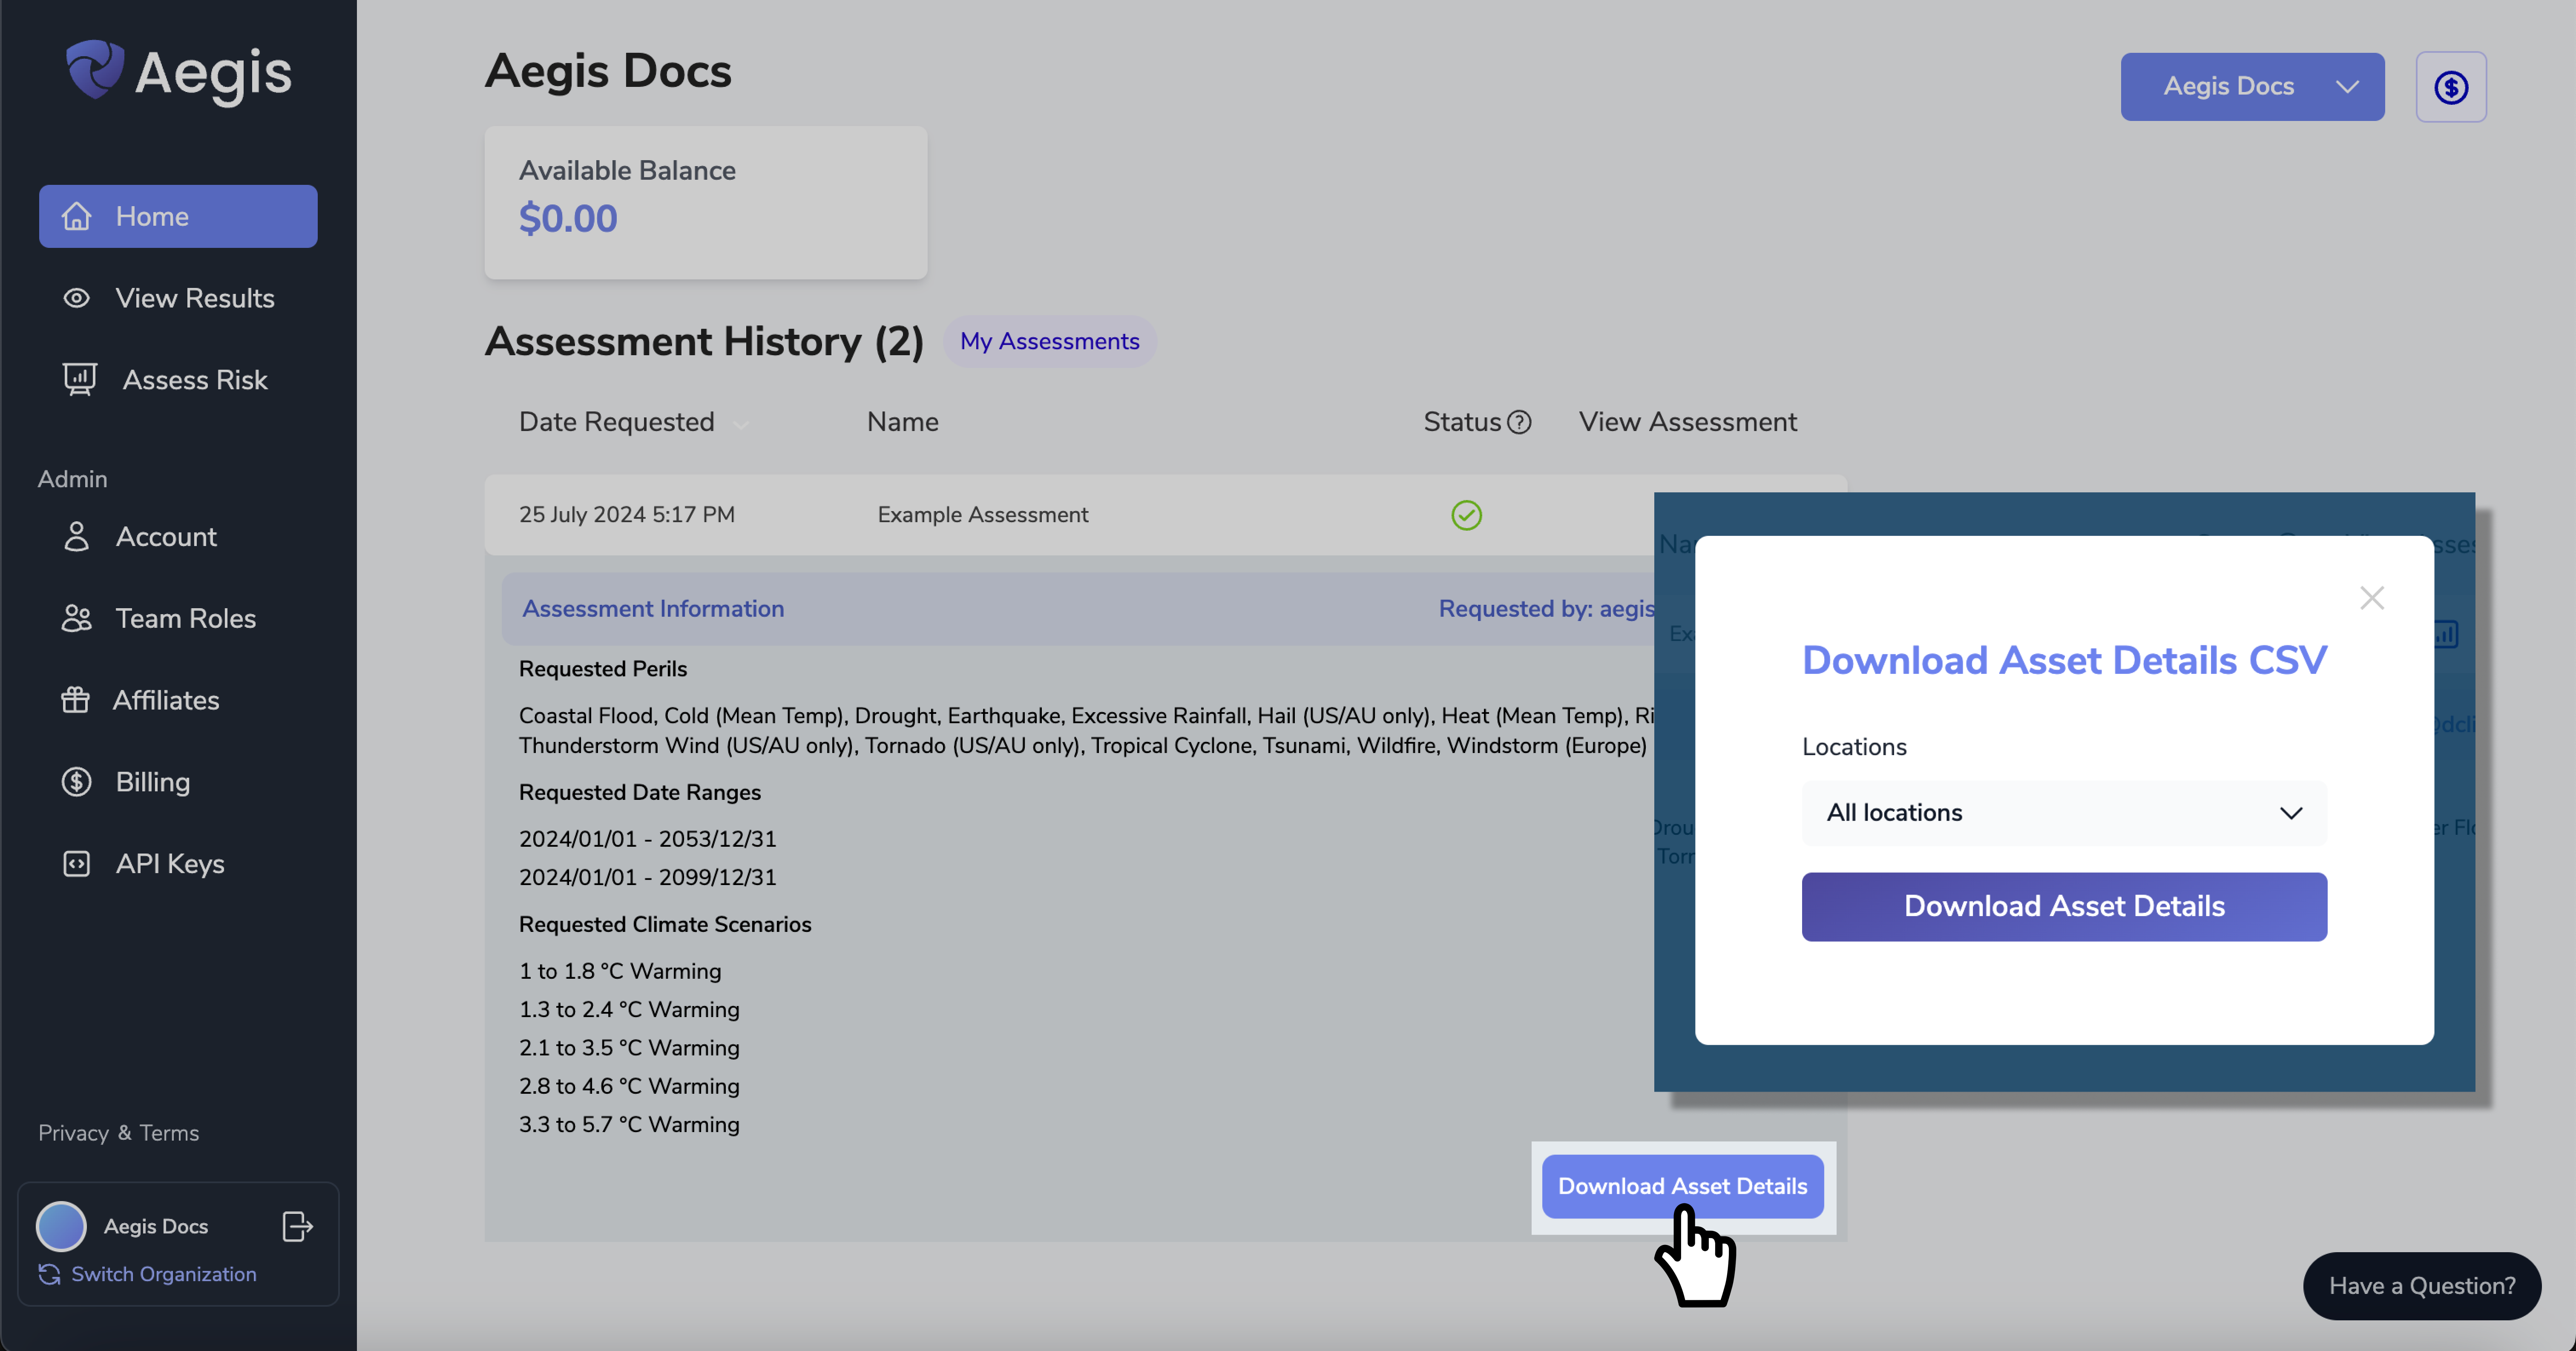
Task: Open Billing in the sidebar
Action: pos(126,782)
